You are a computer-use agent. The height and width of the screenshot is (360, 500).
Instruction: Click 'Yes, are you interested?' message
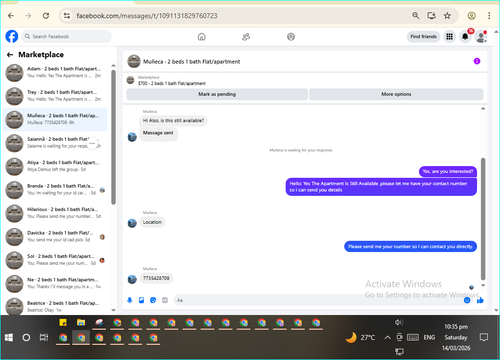point(448,171)
